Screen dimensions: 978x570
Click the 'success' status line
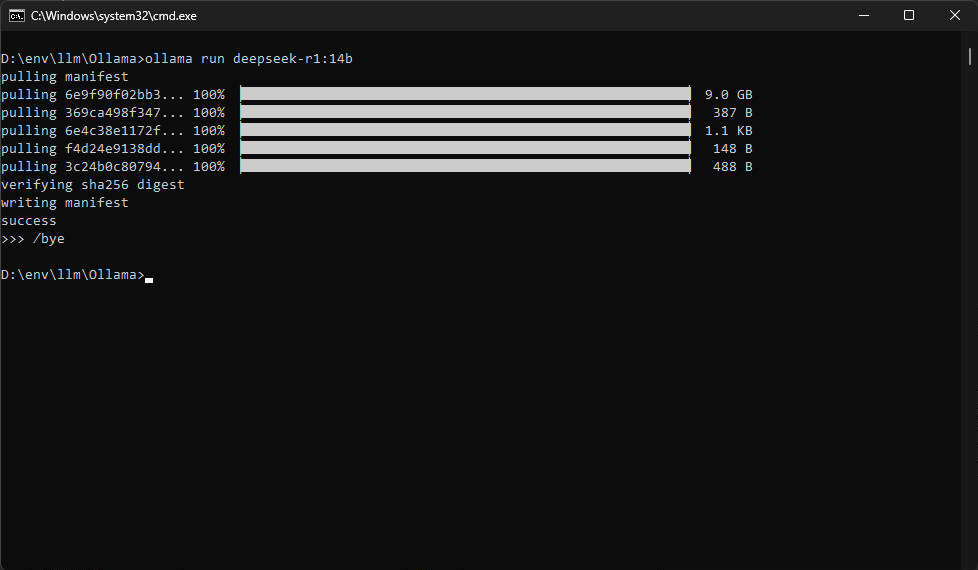29,221
